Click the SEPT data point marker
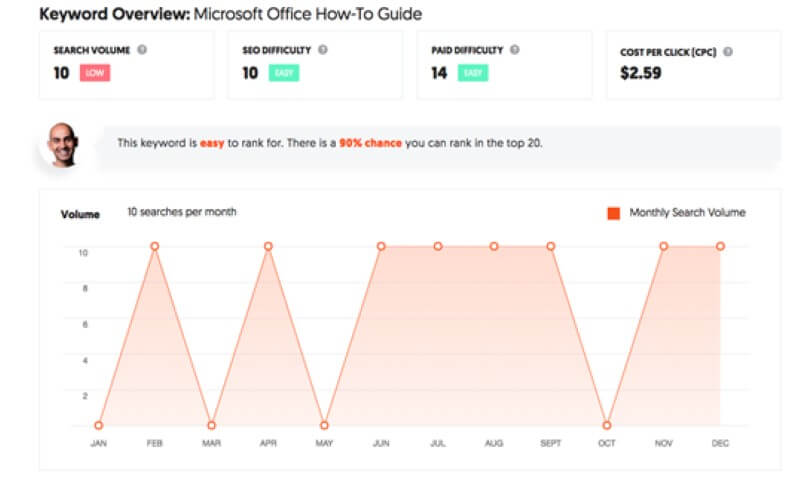This screenshot has height=477, width=800. tap(550, 246)
